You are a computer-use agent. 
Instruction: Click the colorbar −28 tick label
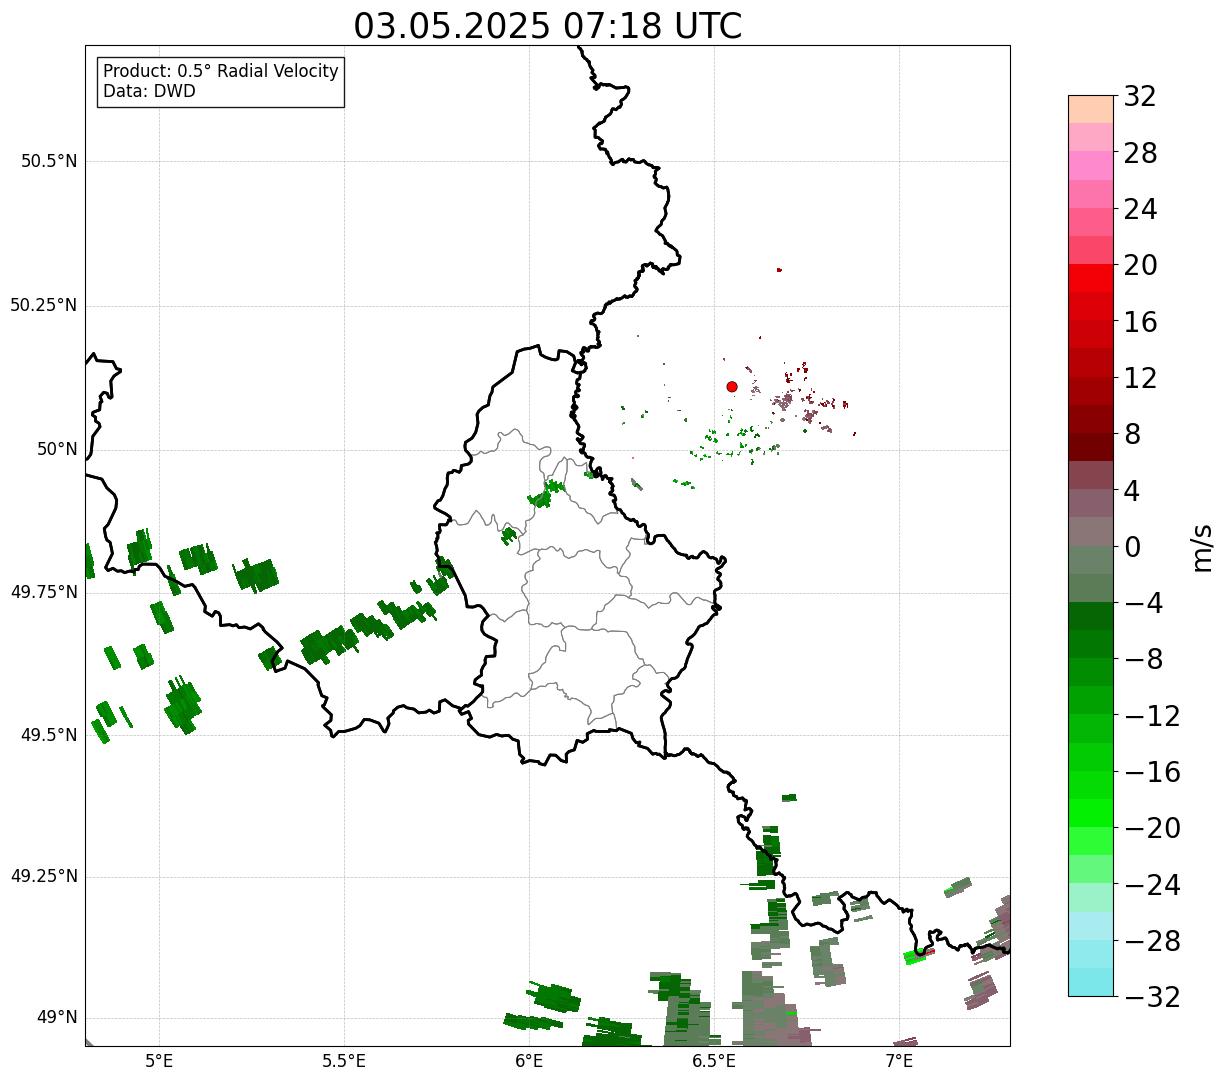[x=1152, y=941]
